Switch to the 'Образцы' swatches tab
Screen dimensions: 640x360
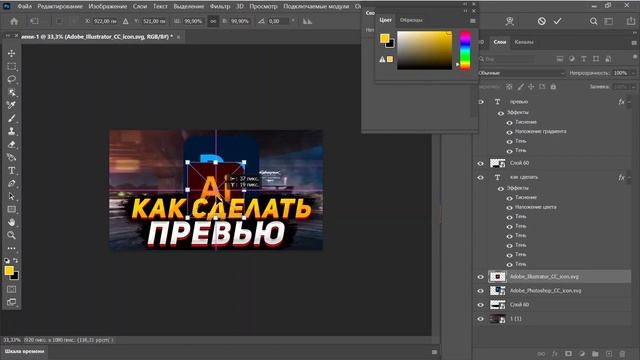411,20
